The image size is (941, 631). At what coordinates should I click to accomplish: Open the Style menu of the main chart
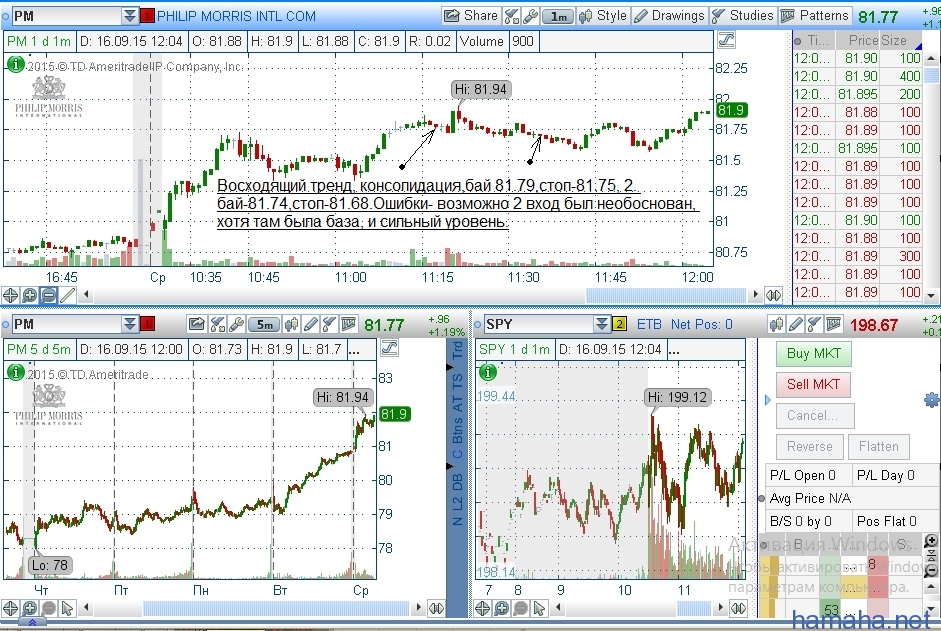[x=603, y=16]
